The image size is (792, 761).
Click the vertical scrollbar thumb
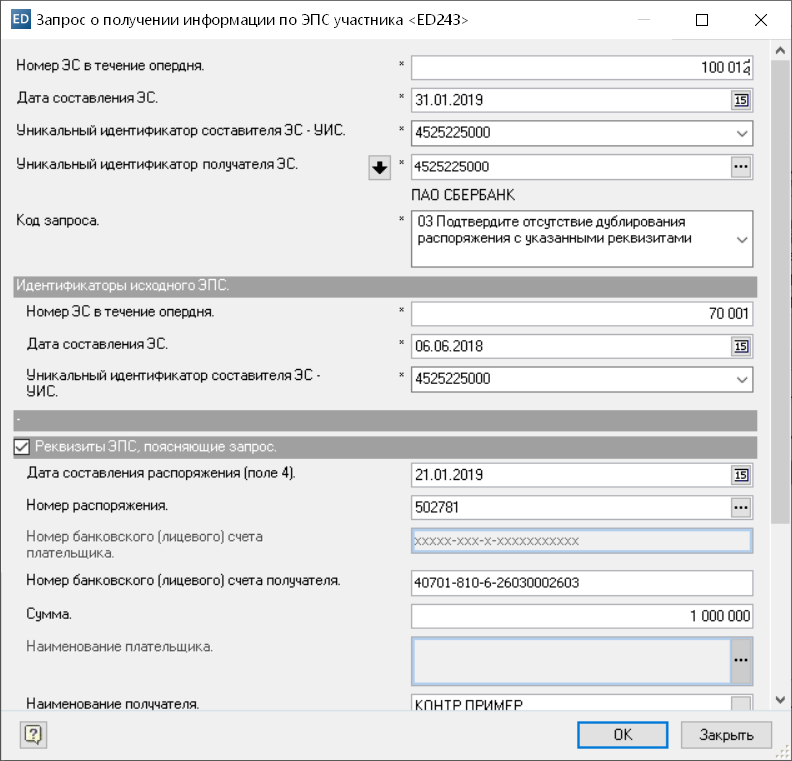(x=780, y=280)
